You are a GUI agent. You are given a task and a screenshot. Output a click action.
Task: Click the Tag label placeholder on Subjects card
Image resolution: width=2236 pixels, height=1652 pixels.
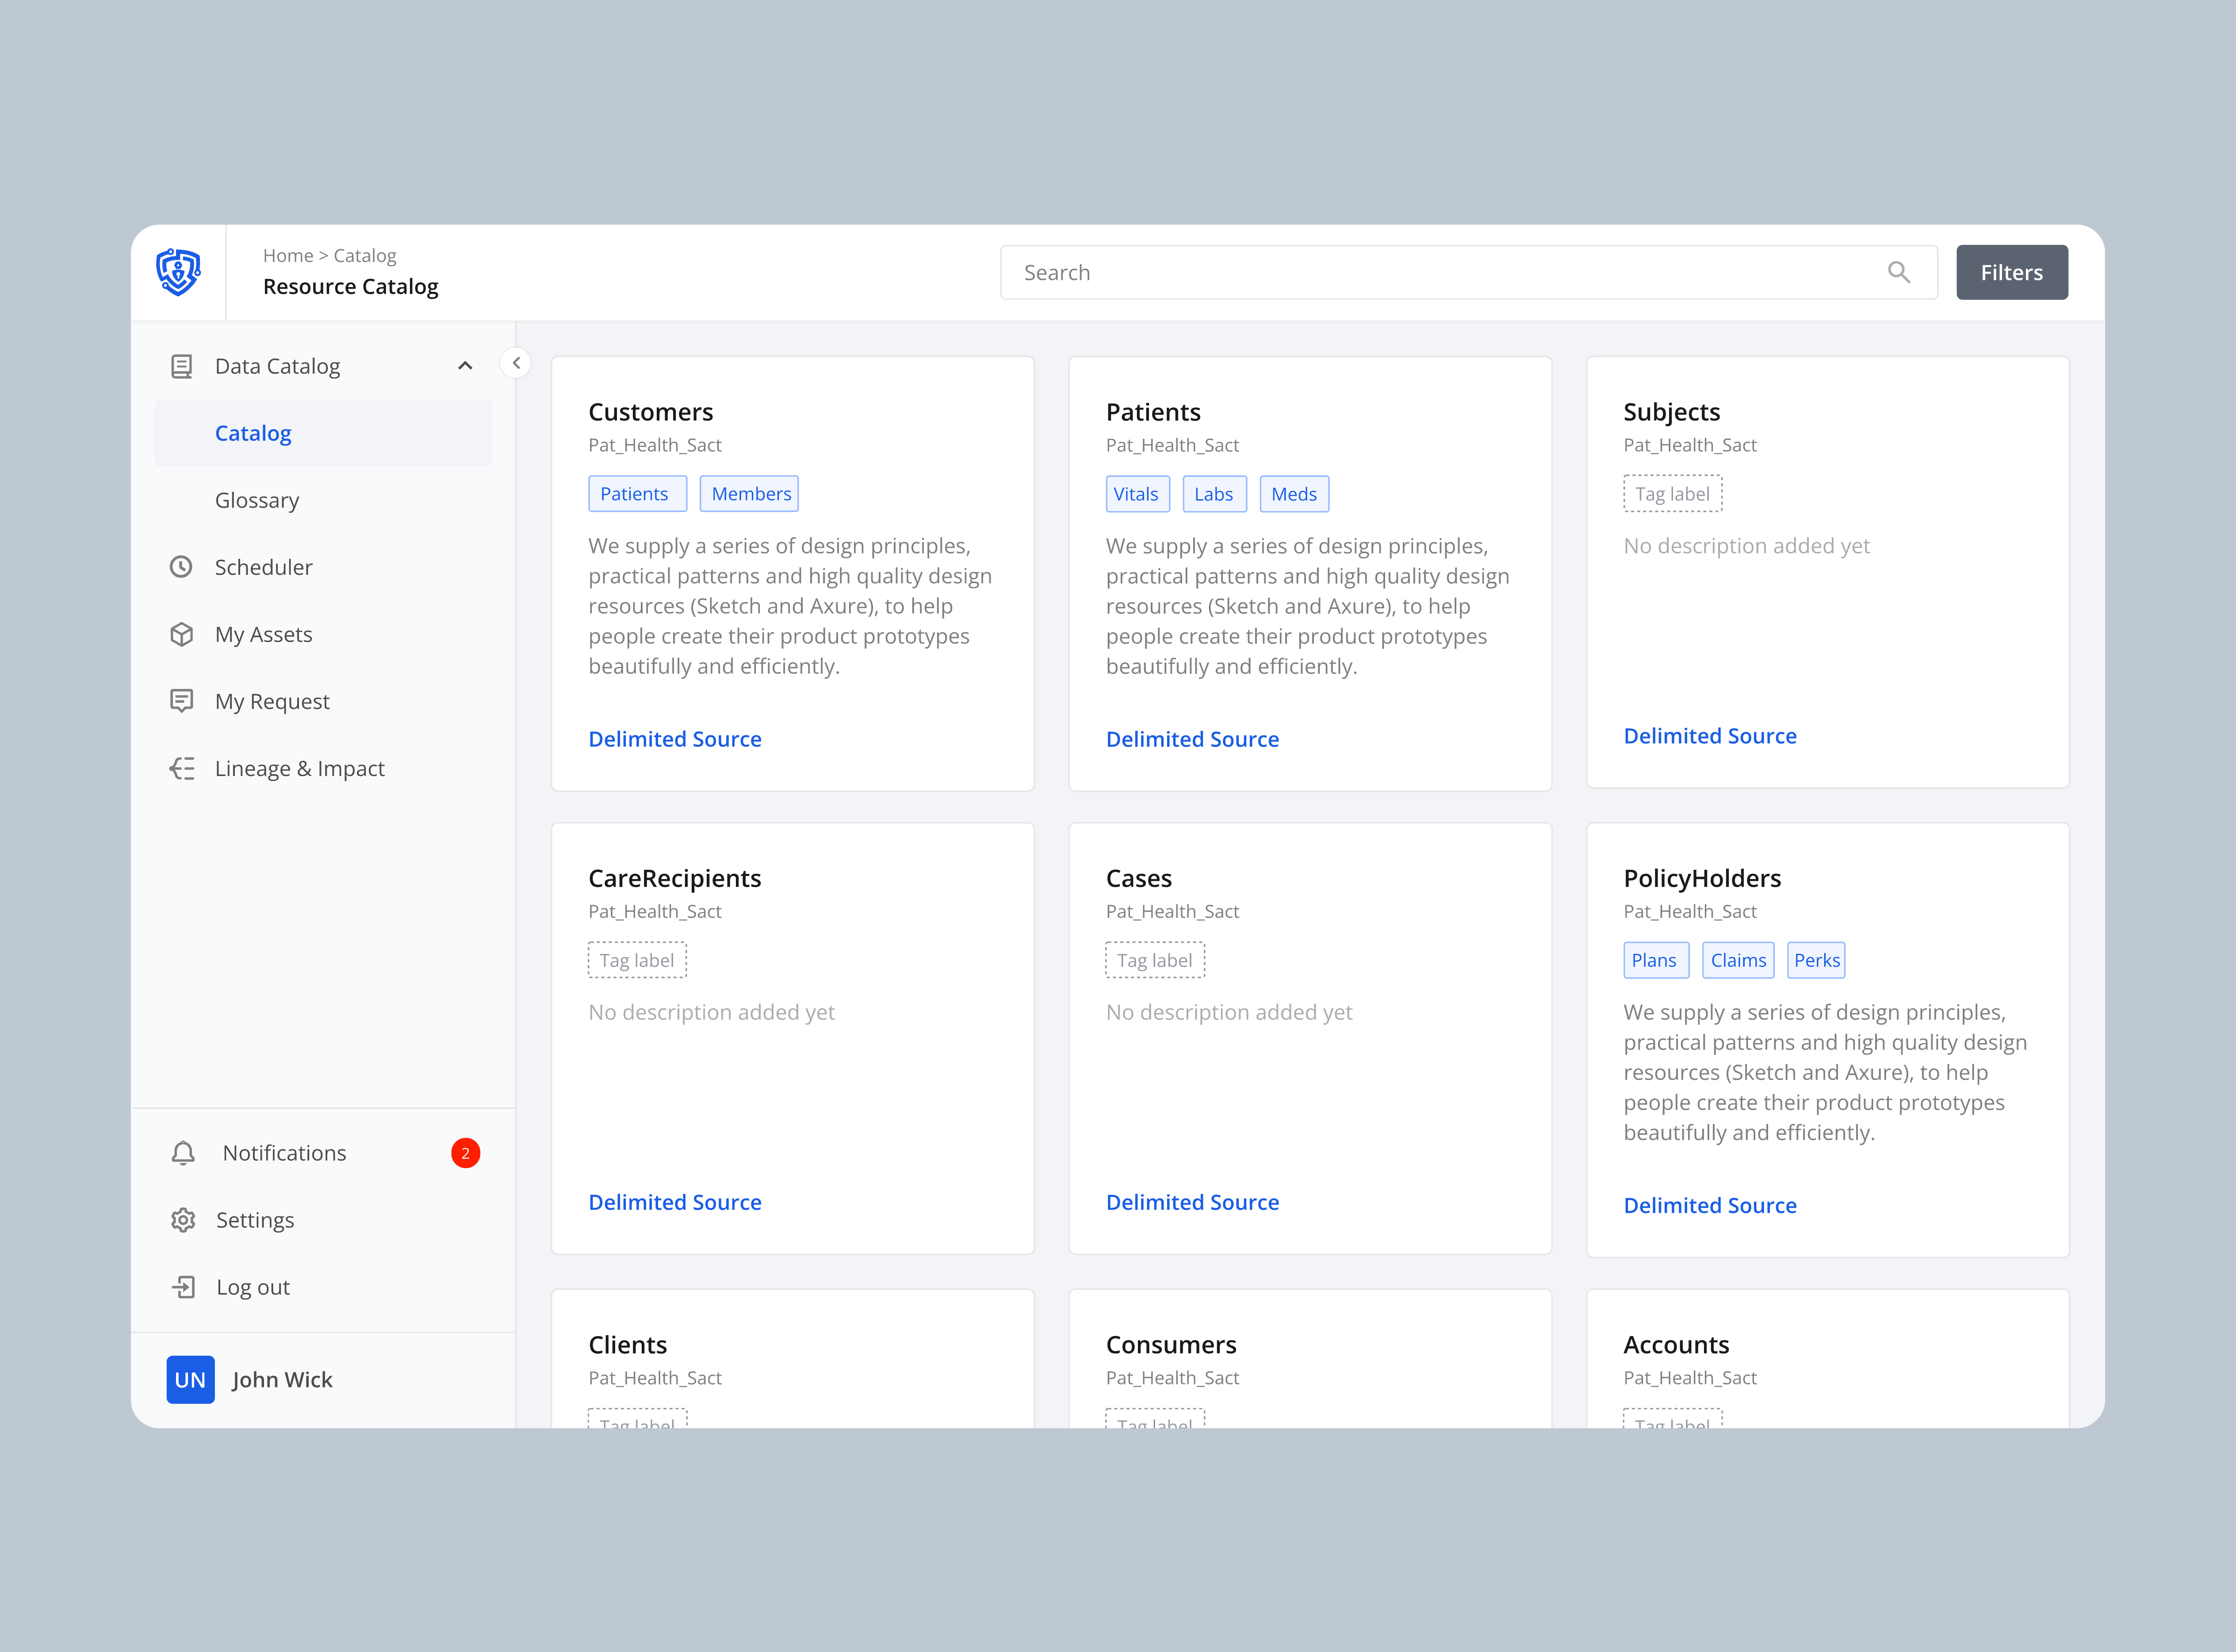[1672, 494]
